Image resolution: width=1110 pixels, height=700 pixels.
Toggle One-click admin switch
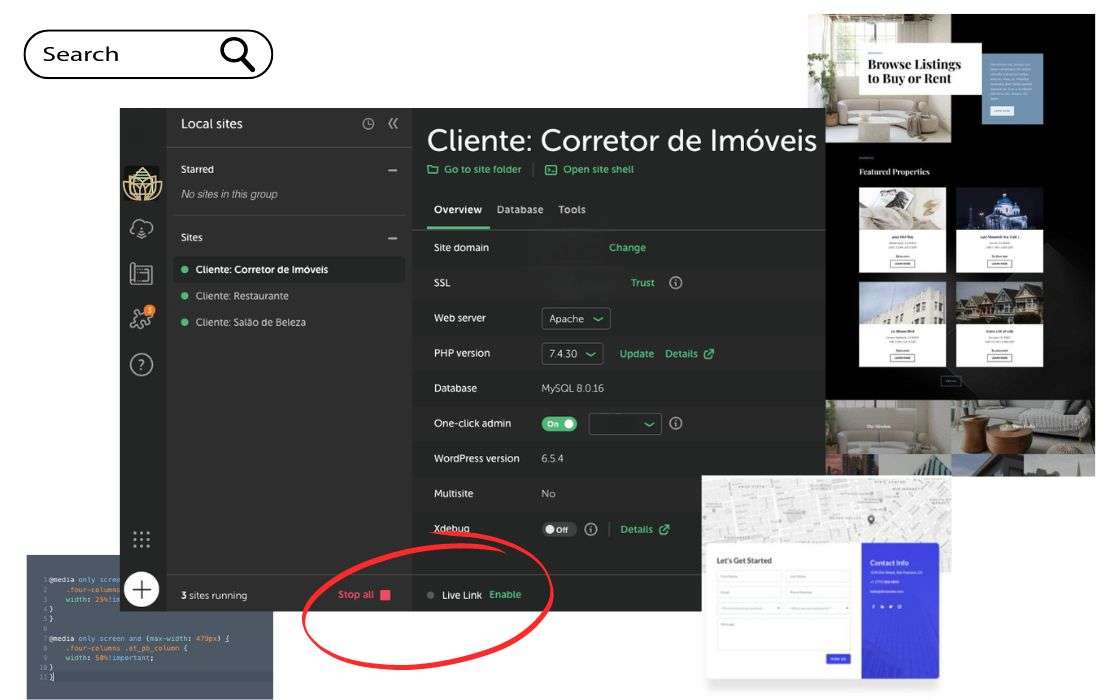tap(559, 424)
